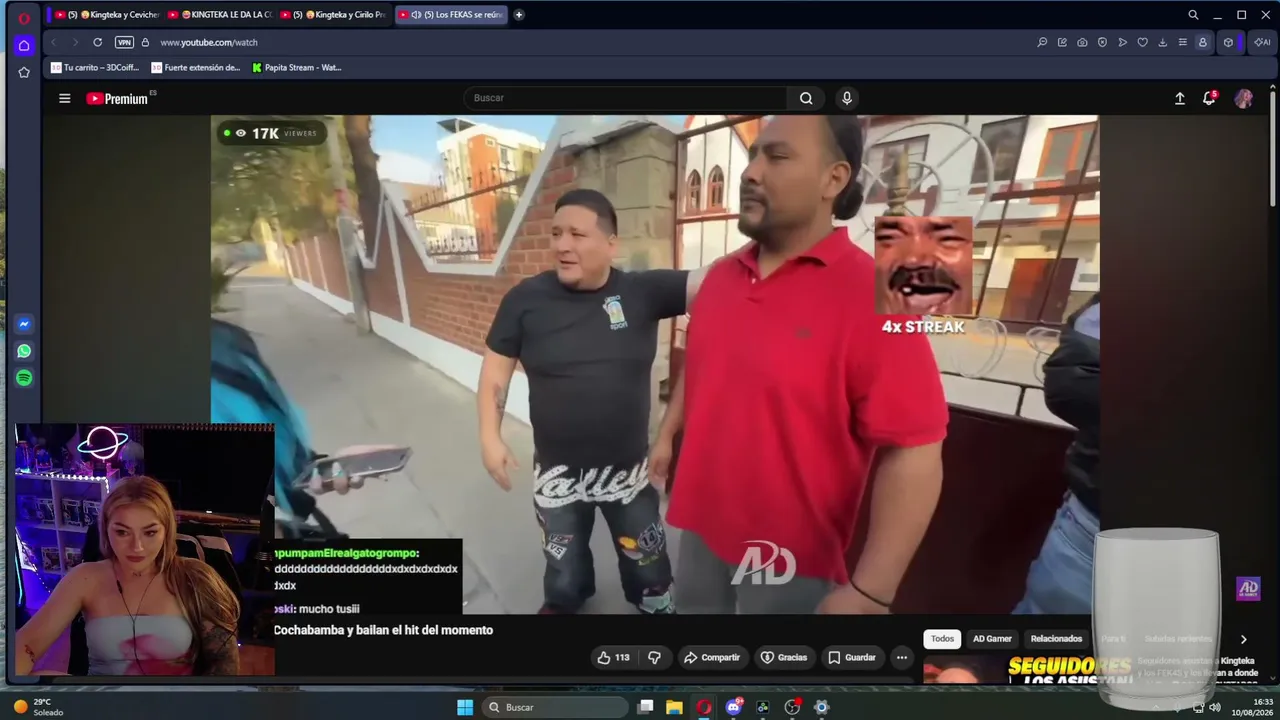Go back to the previous page
1280x720 pixels.
(53, 42)
